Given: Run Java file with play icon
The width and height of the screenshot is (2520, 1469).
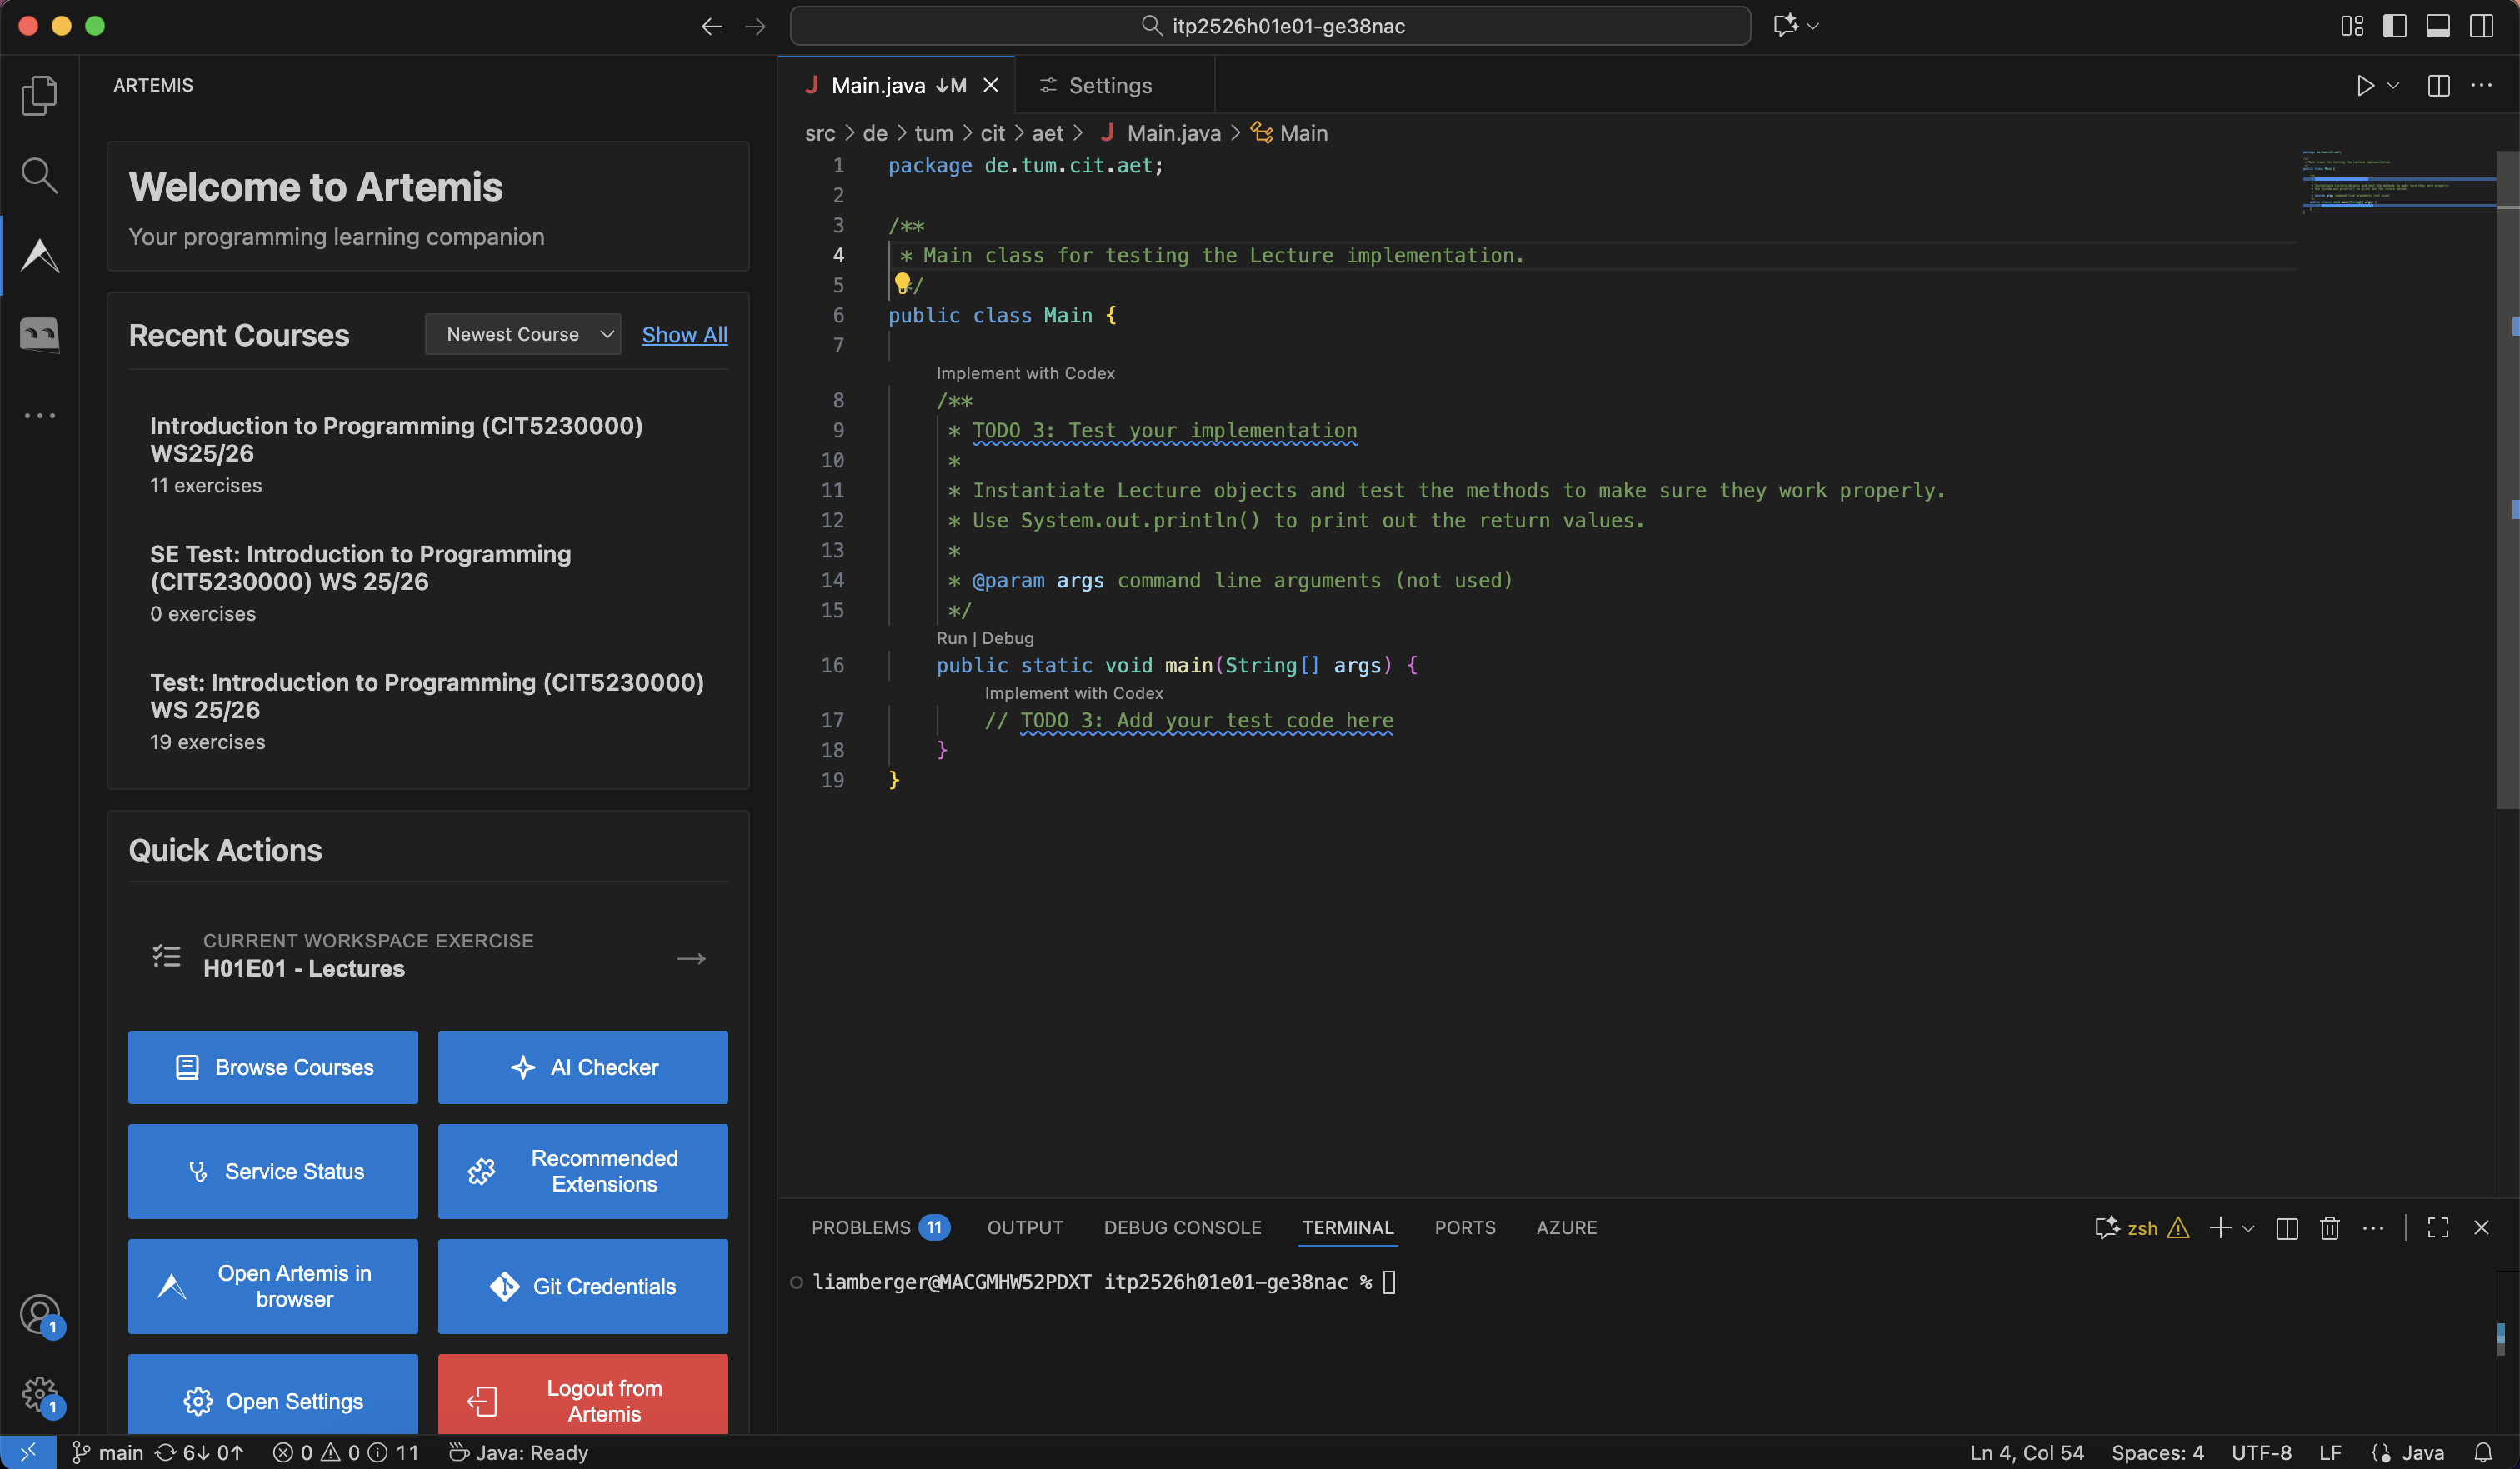Looking at the screenshot, I should 2365,86.
